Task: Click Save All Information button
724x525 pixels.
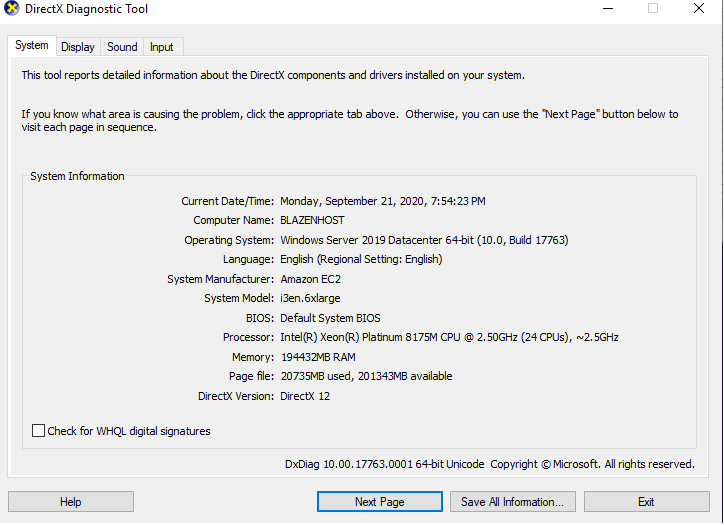Action: pos(513,501)
